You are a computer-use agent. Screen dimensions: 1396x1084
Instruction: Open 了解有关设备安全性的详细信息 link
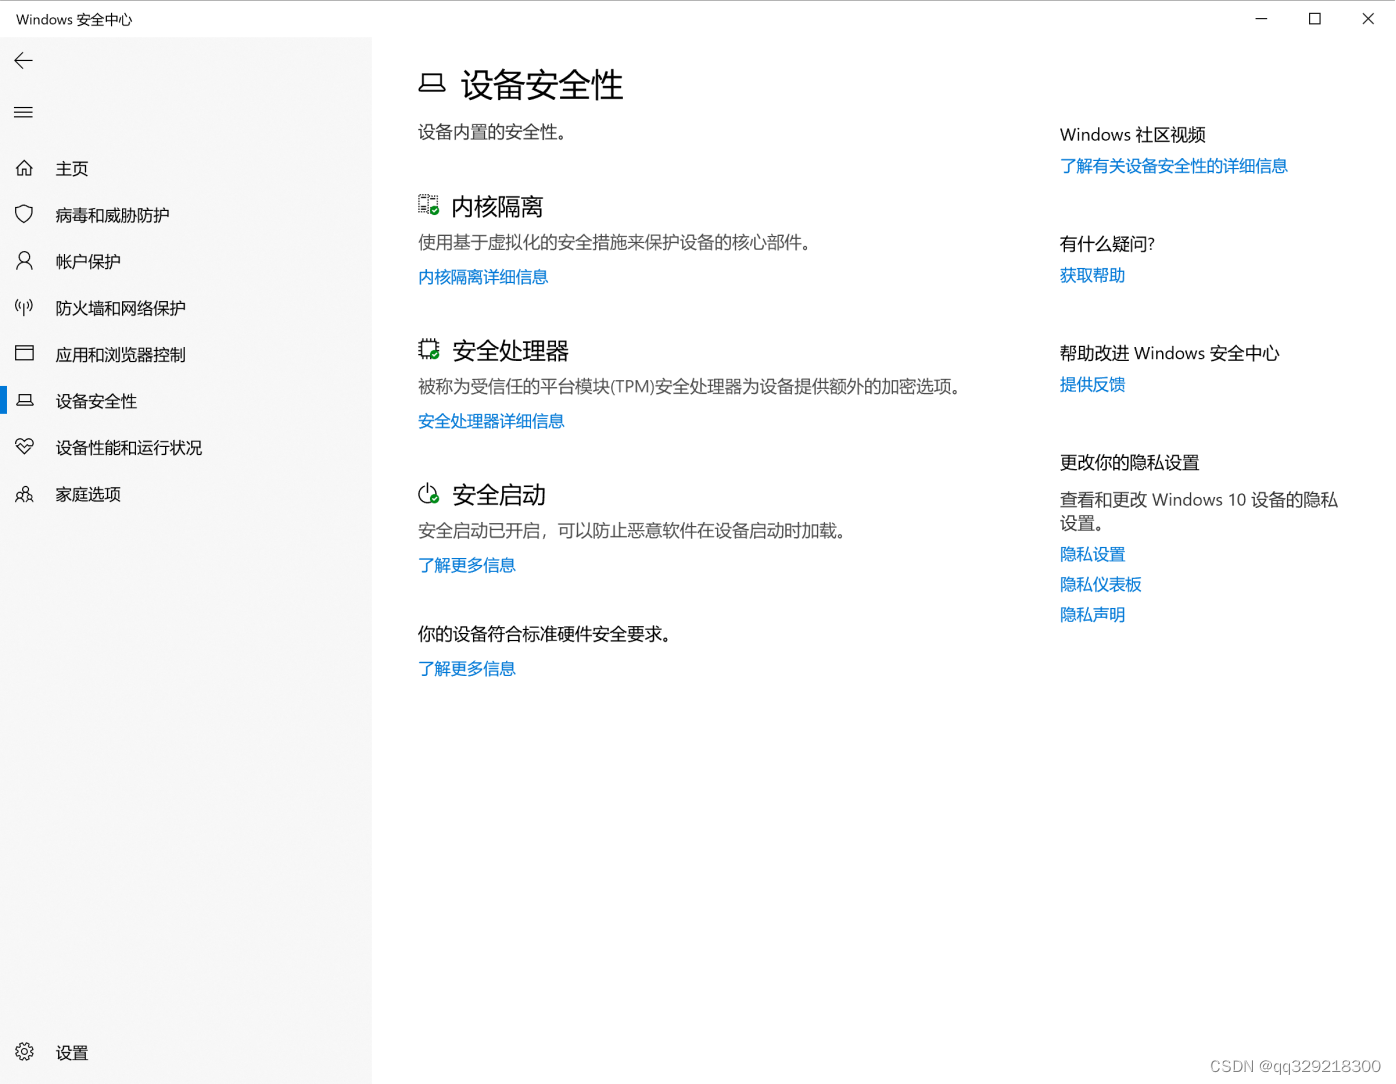pos(1174,166)
